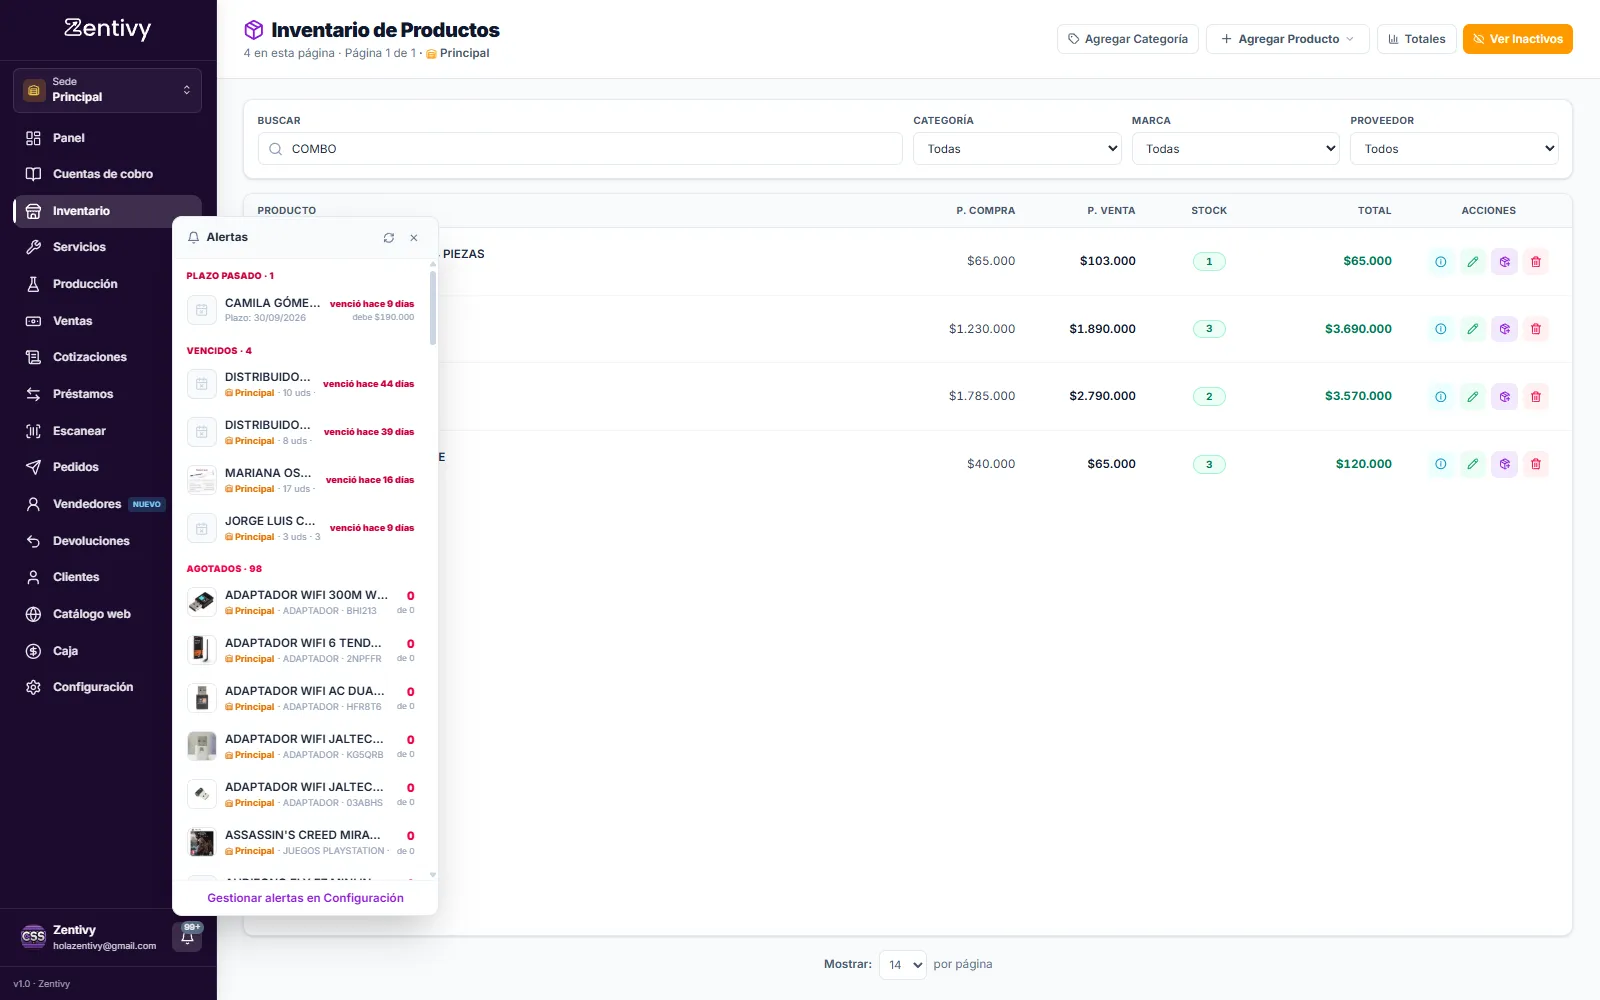Close the Alertas panel

[x=414, y=238]
